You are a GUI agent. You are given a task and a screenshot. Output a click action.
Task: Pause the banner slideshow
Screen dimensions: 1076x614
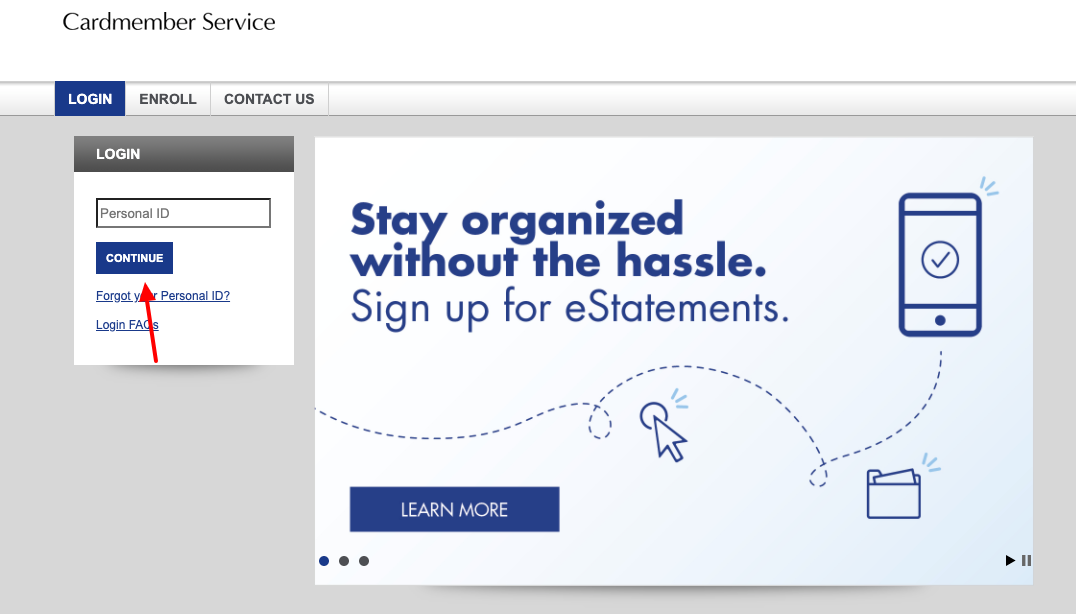pyautogui.click(x=1026, y=561)
